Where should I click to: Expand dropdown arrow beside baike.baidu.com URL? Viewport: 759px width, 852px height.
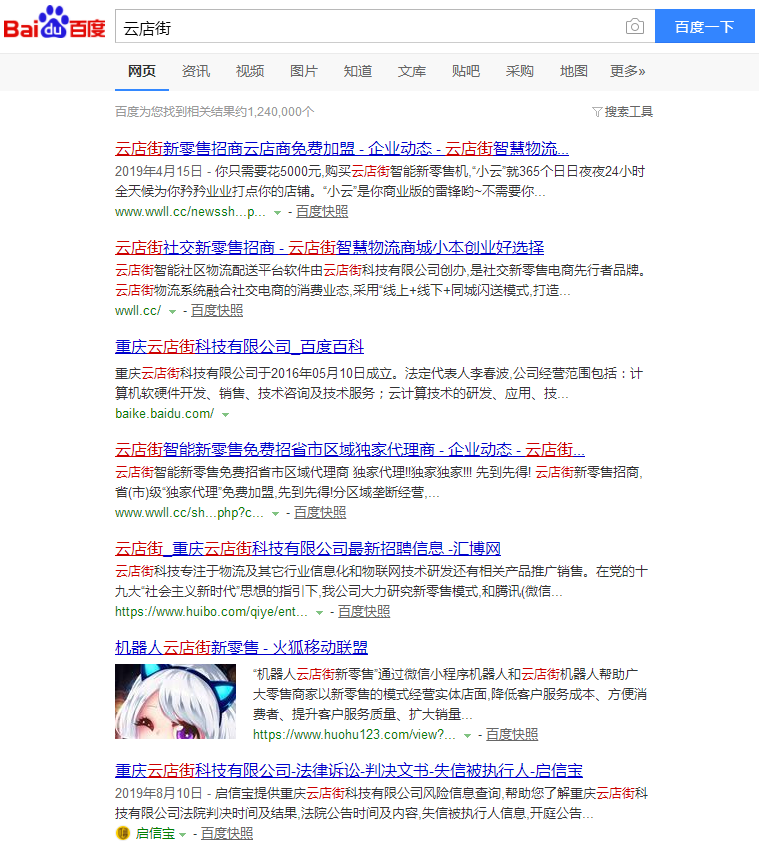click(225, 414)
